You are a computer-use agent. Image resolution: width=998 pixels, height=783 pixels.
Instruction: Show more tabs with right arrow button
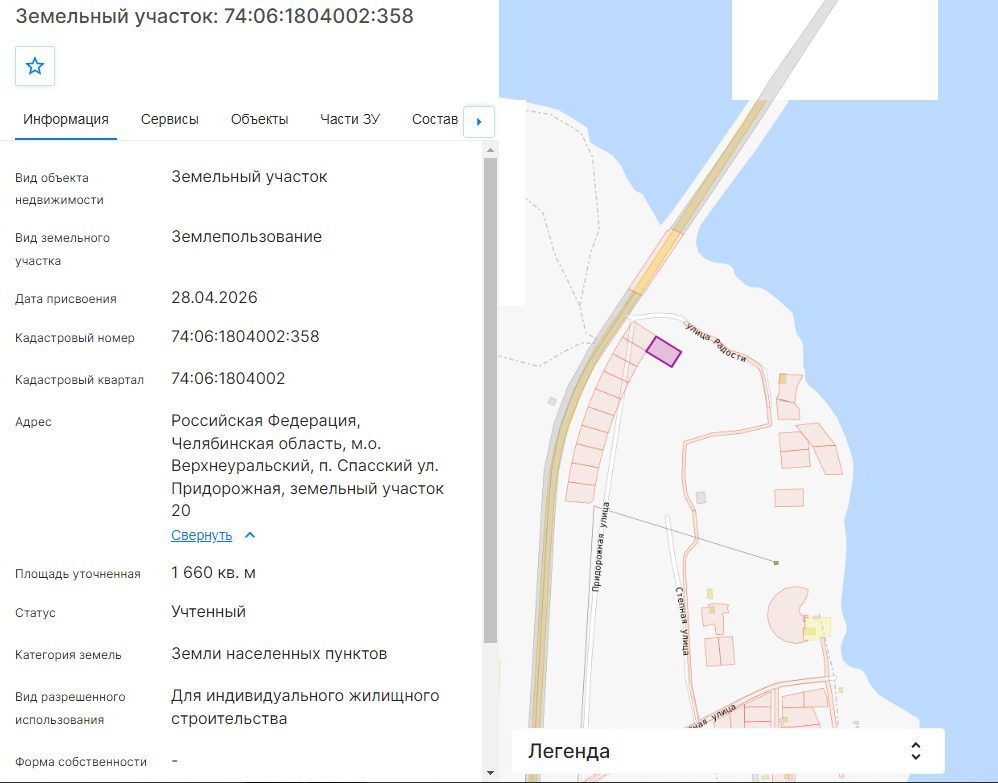tap(479, 122)
